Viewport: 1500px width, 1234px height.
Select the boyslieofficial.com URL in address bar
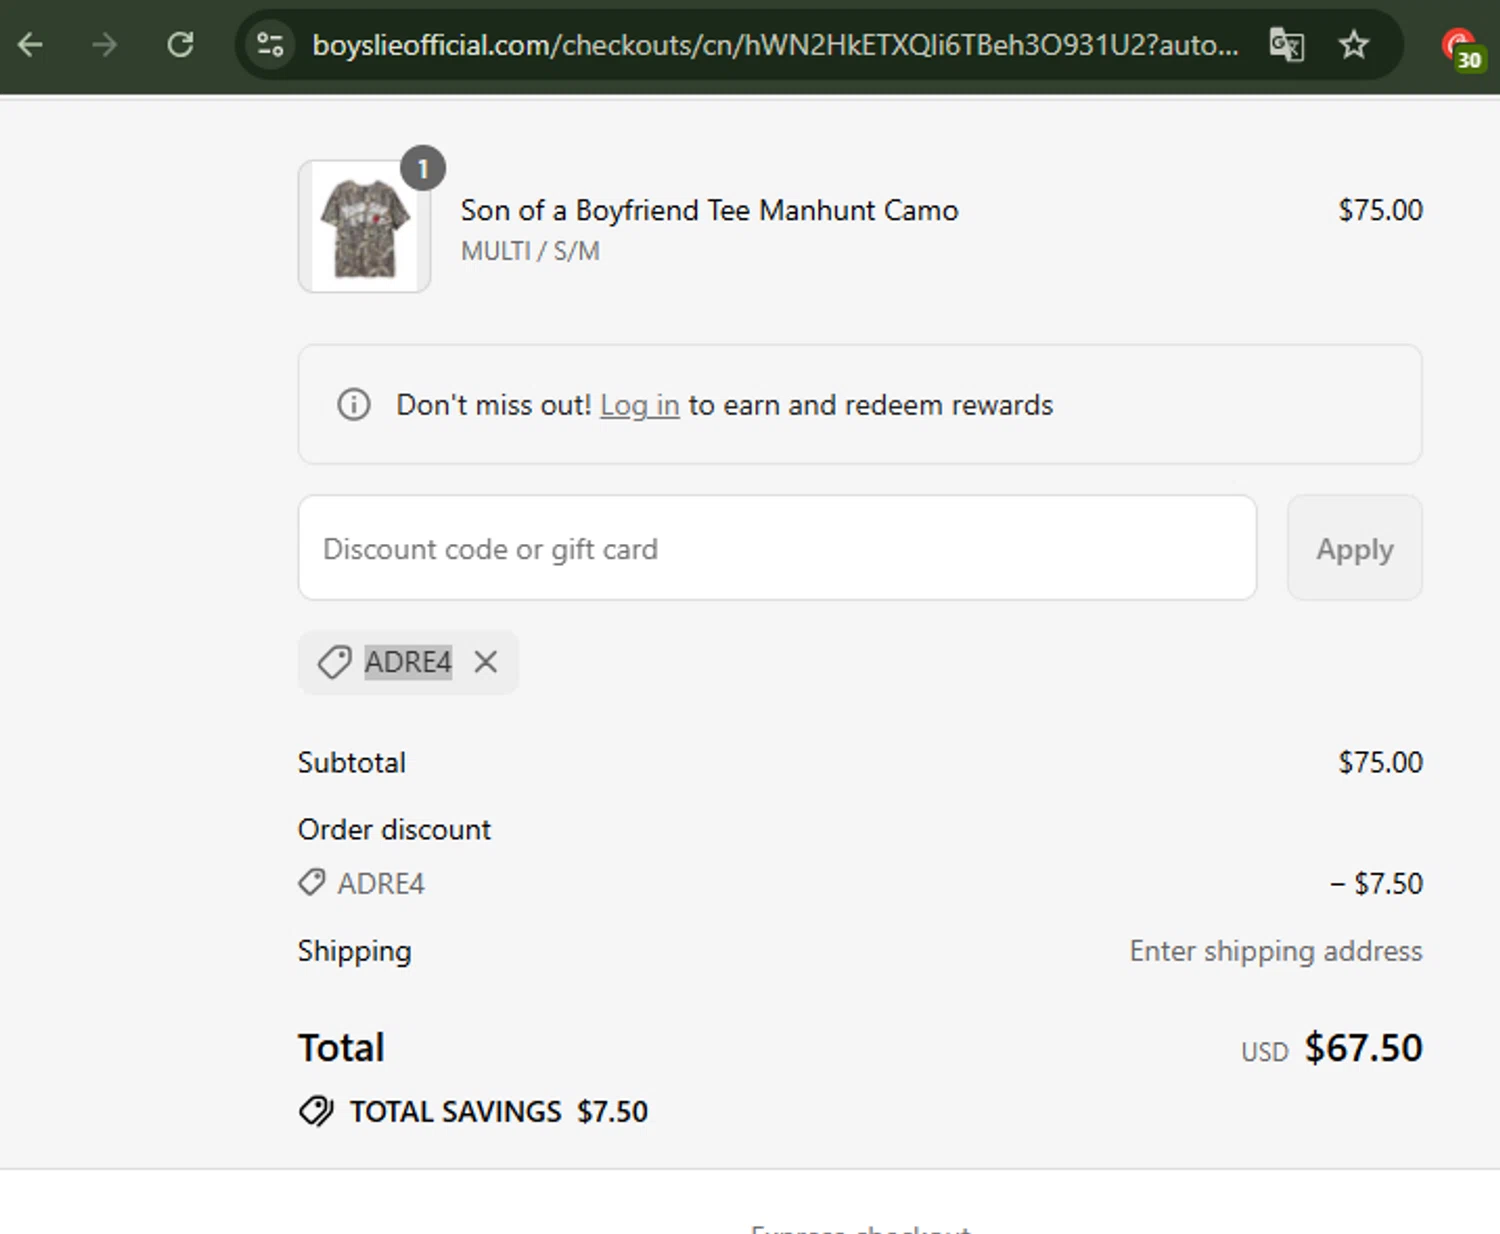pos(775,45)
